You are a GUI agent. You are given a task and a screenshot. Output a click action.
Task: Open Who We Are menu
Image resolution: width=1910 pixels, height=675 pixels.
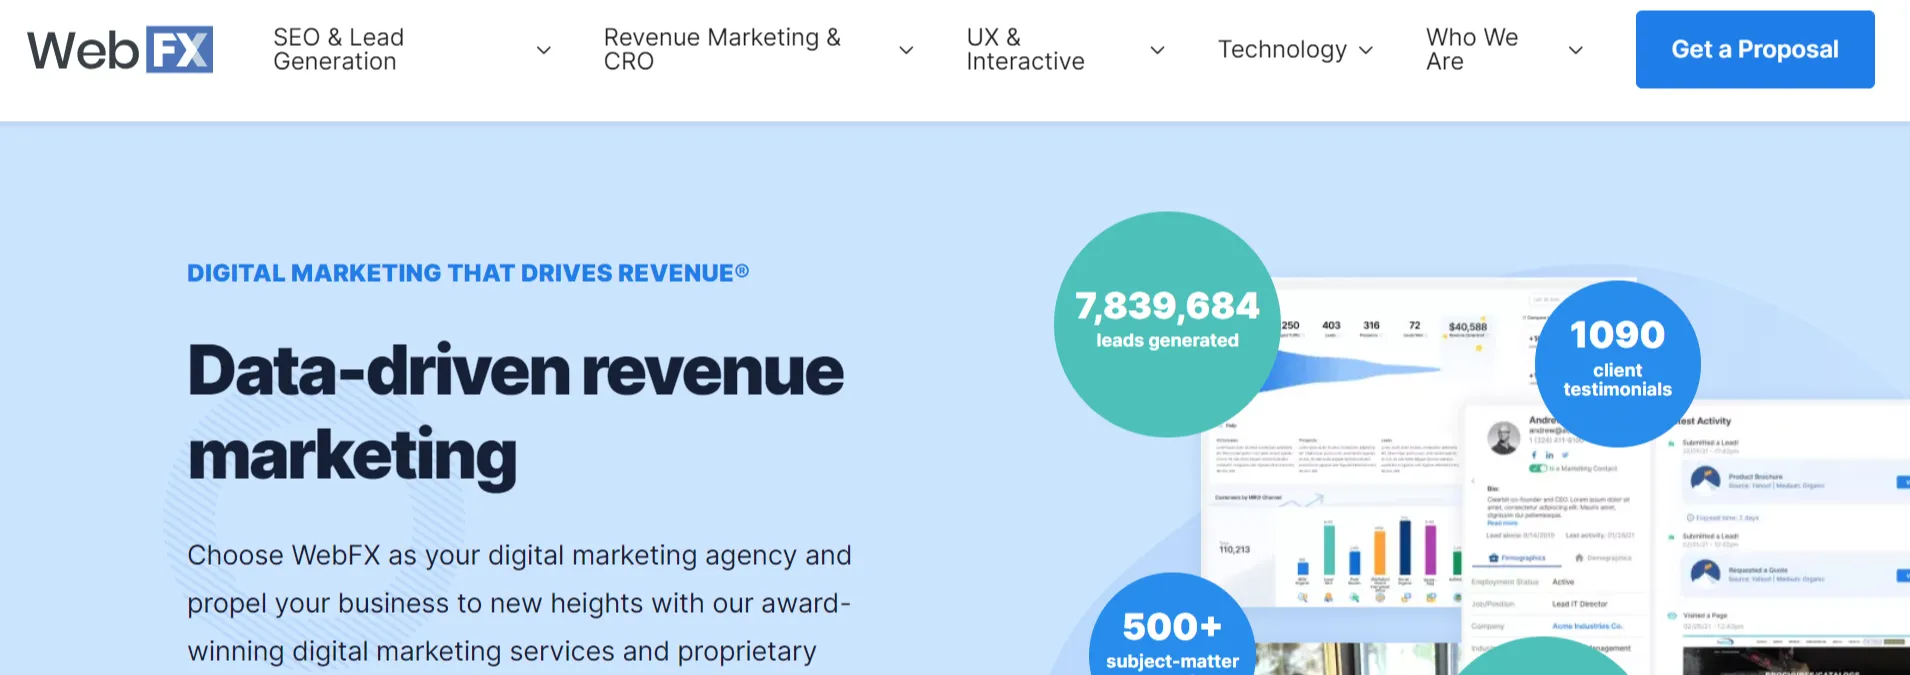coord(1472,49)
